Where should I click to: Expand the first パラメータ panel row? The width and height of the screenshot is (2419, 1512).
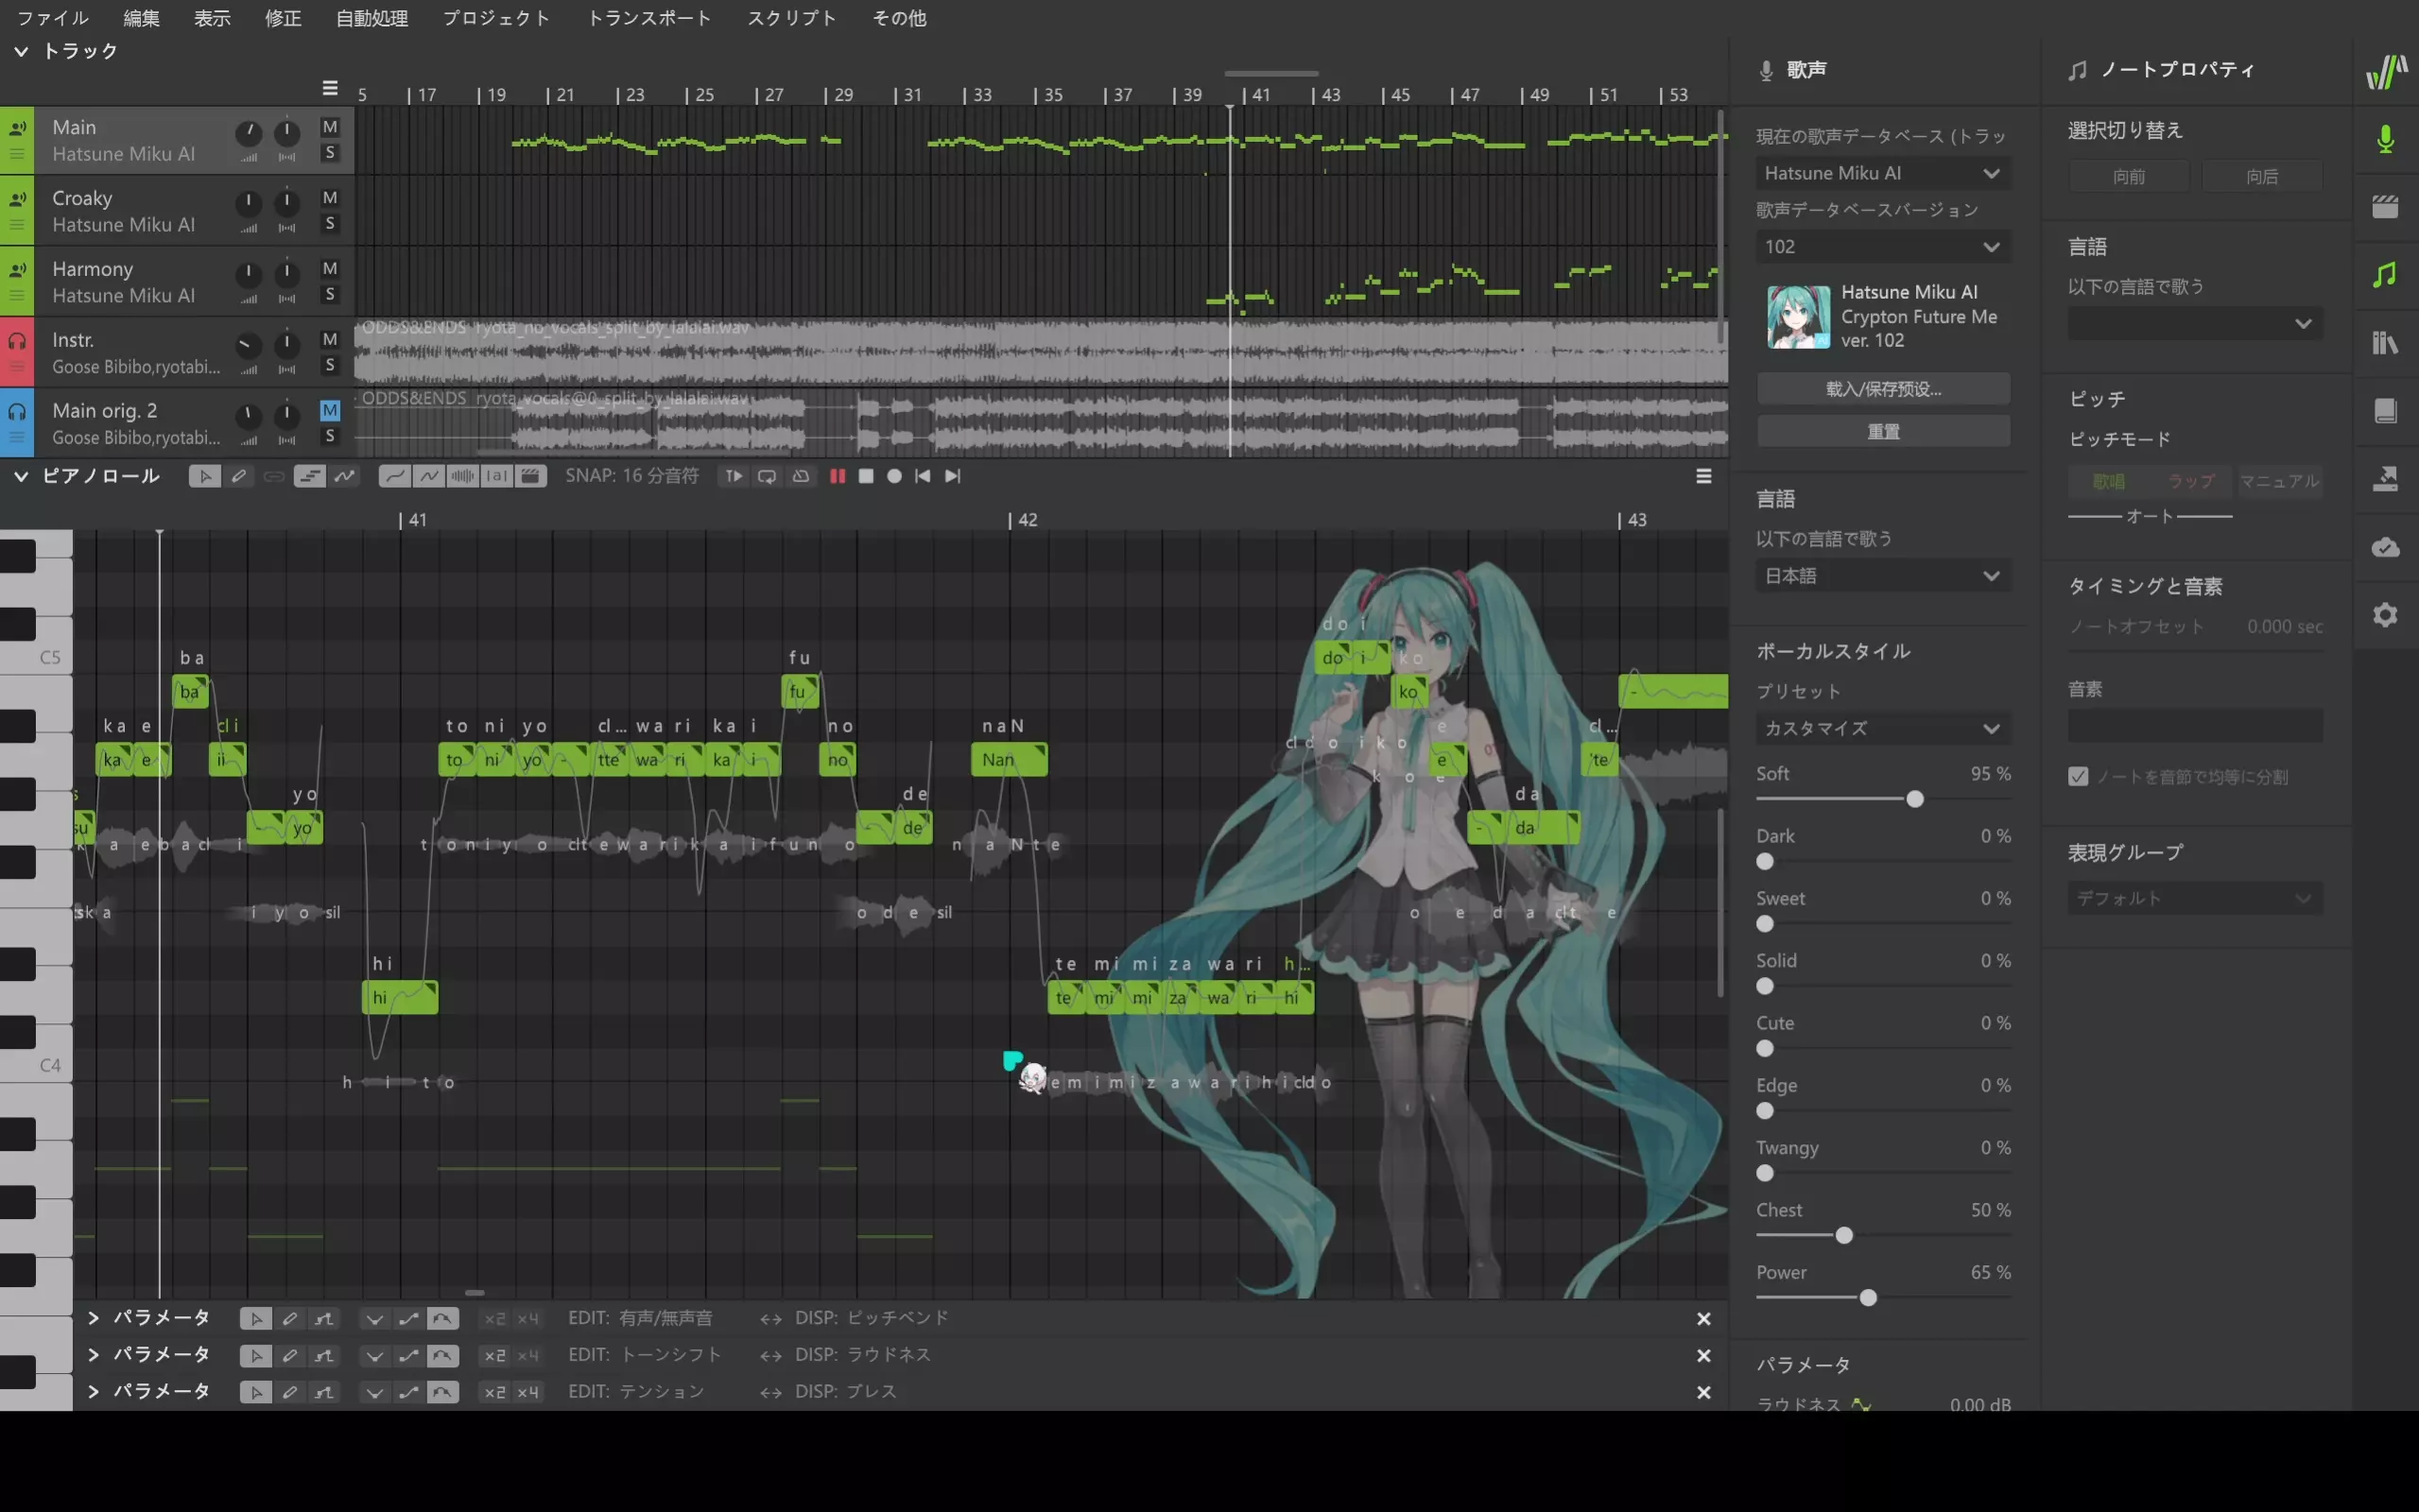coord(93,1318)
